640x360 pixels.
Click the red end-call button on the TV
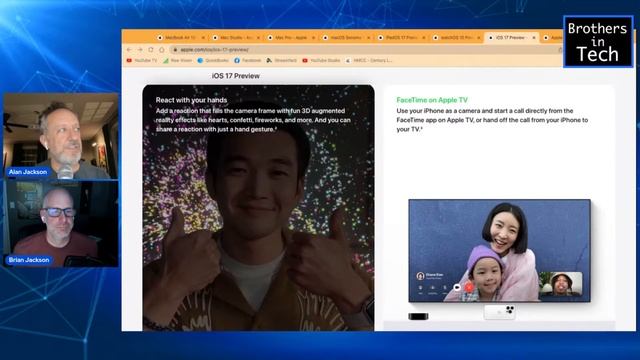pyautogui.click(x=469, y=287)
